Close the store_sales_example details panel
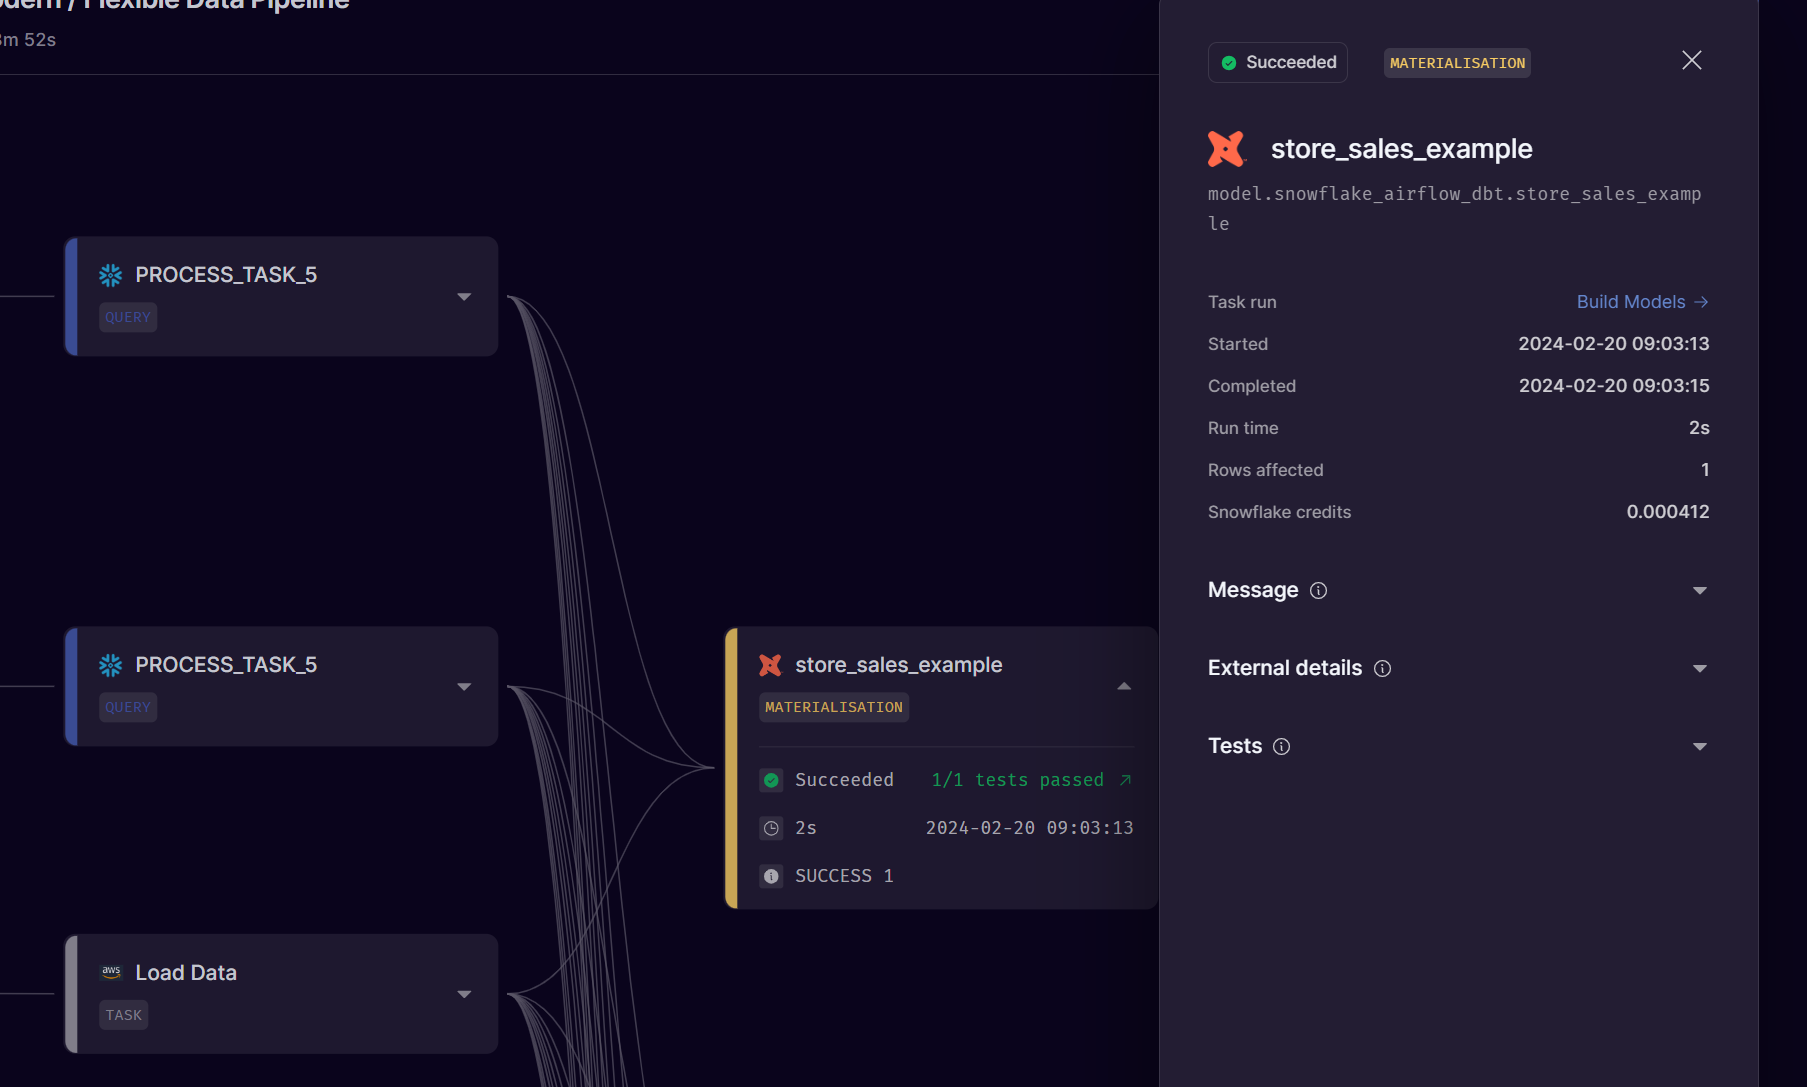The height and width of the screenshot is (1087, 1807). click(1692, 61)
